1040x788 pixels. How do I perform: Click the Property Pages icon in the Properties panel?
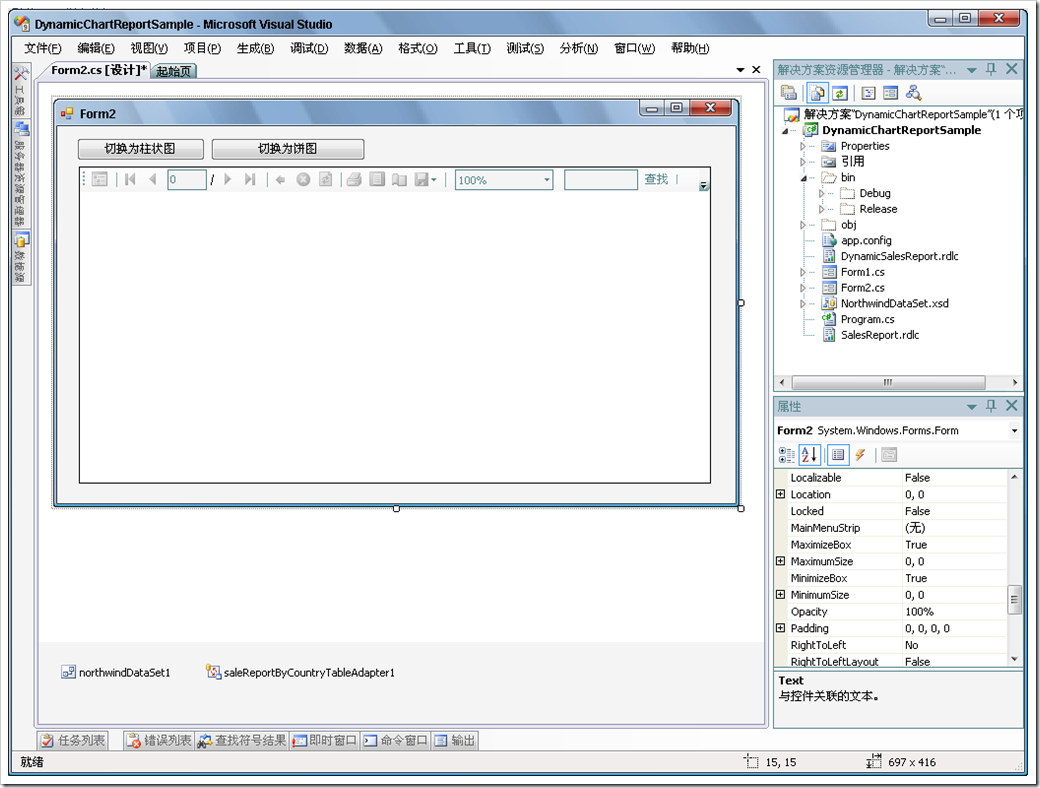889,455
